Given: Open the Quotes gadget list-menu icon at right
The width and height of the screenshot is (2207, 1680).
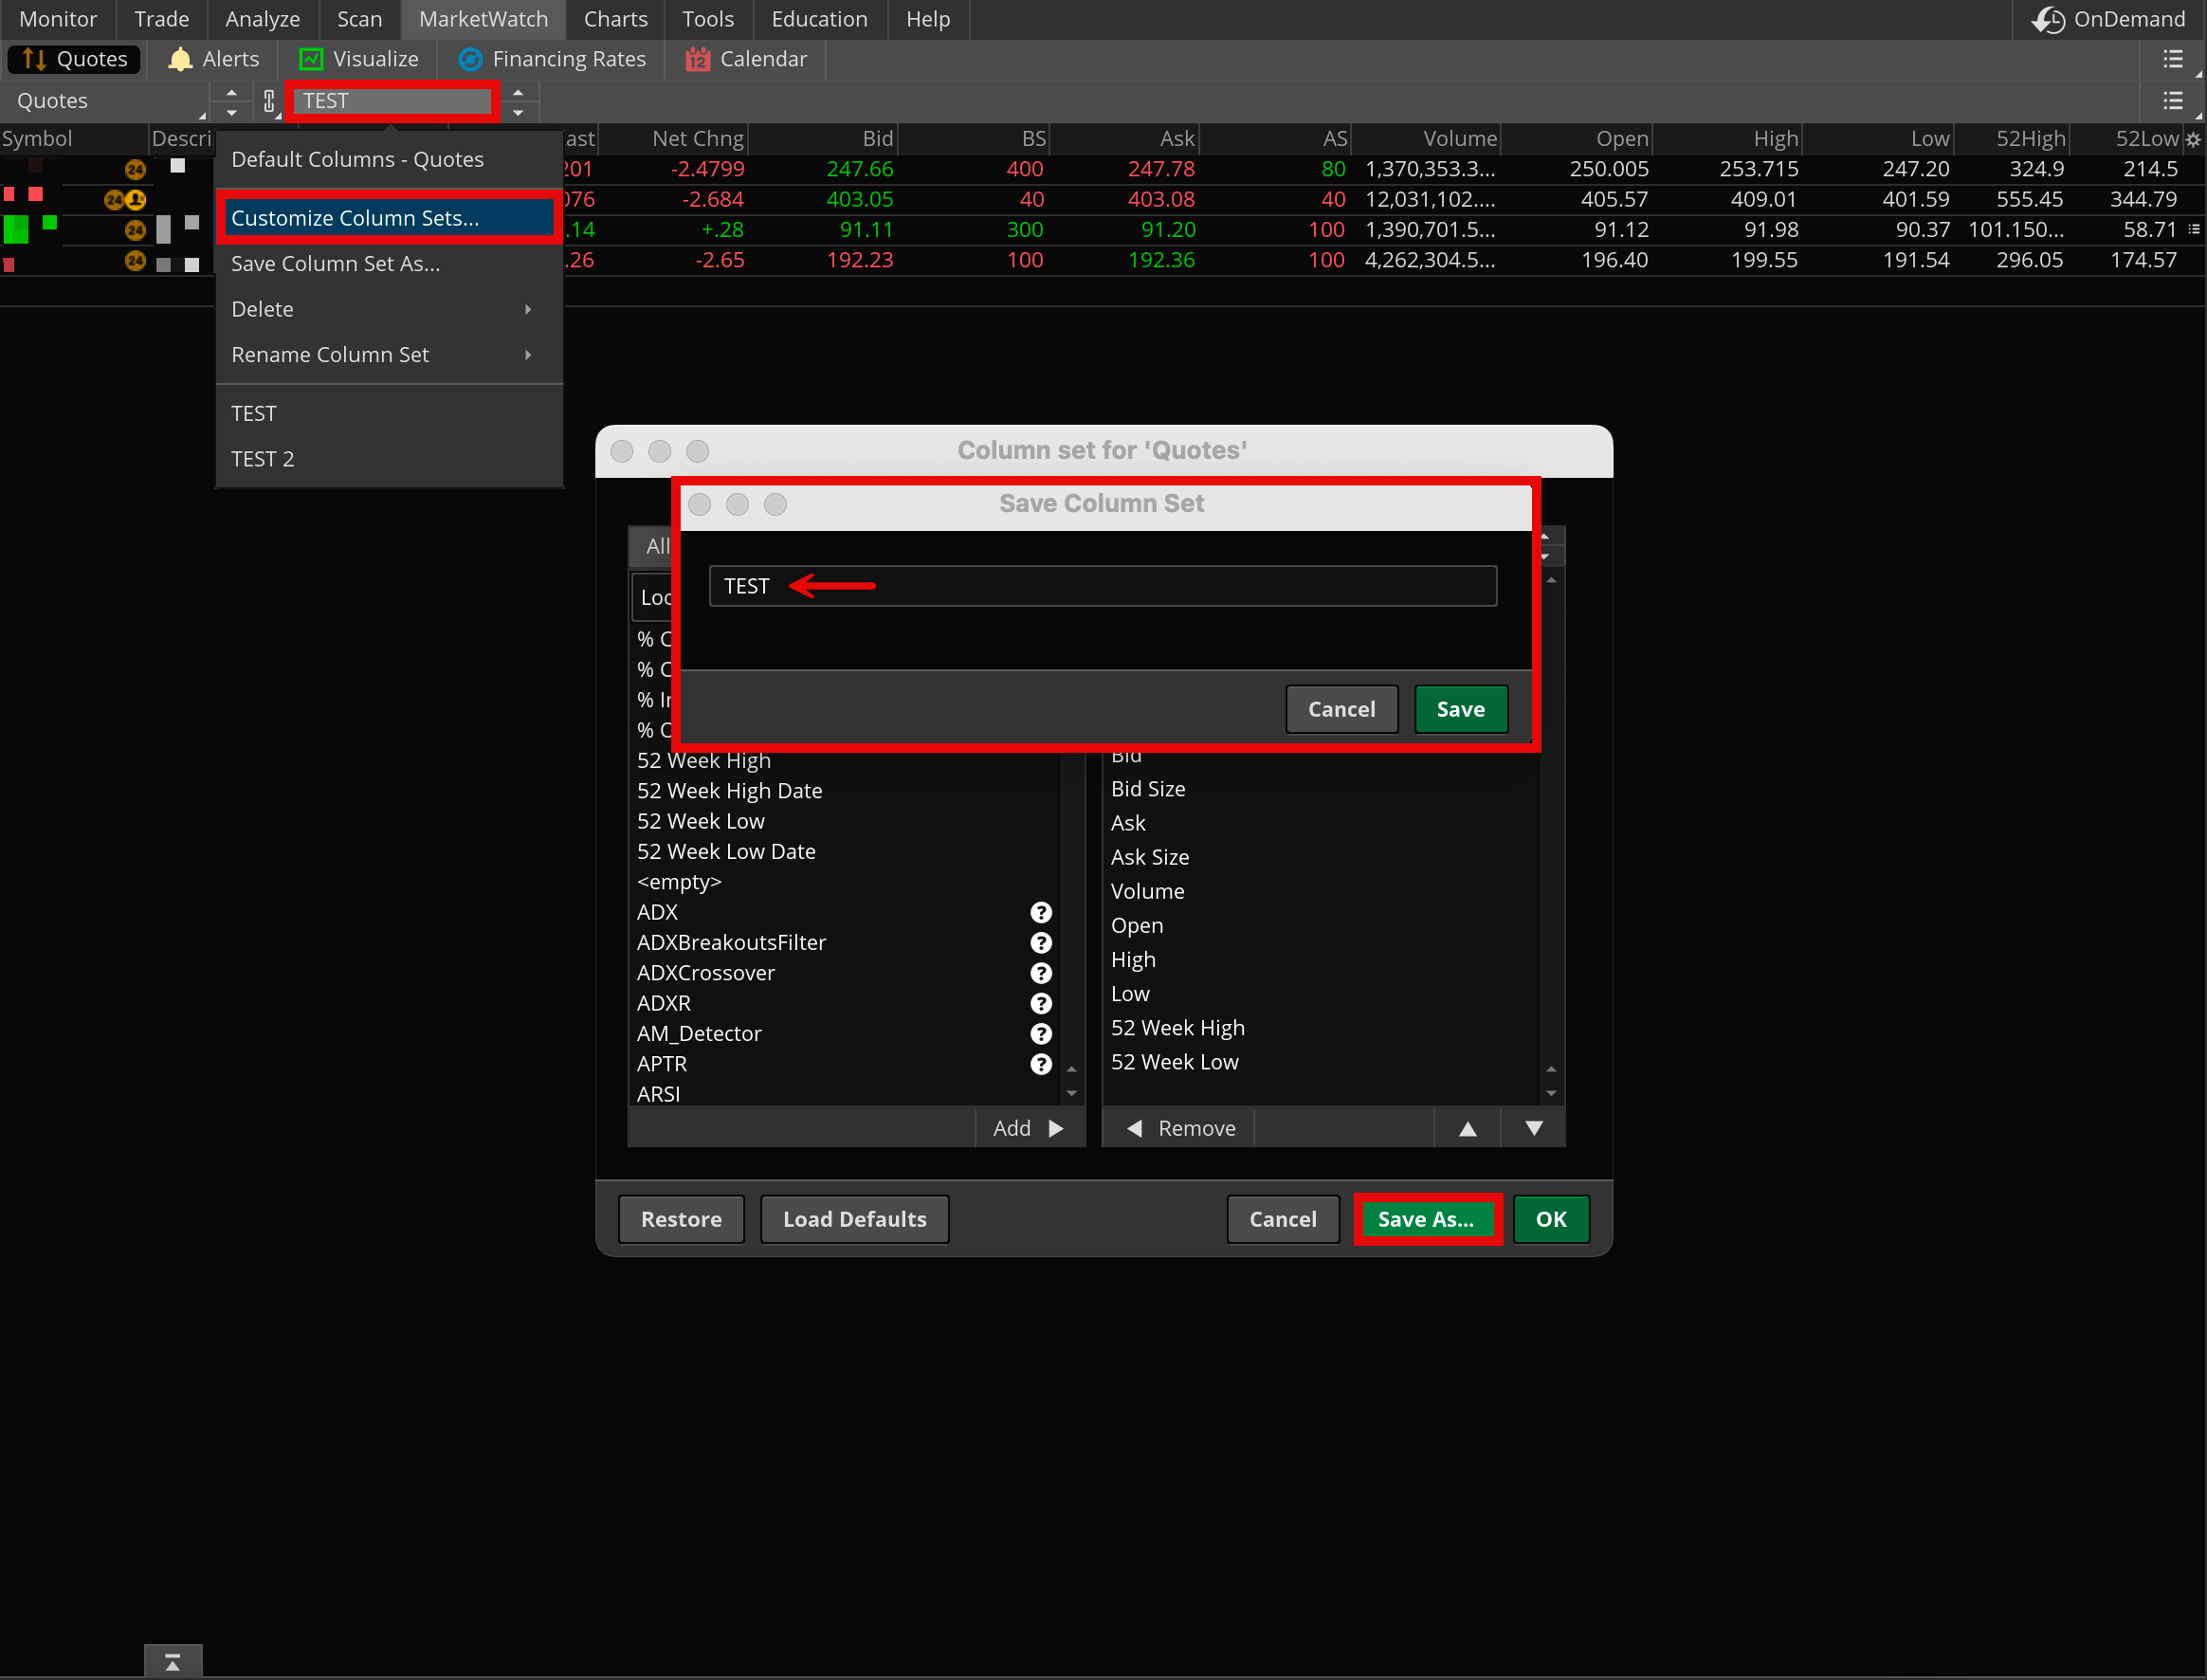Looking at the screenshot, I should coord(2172,100).
